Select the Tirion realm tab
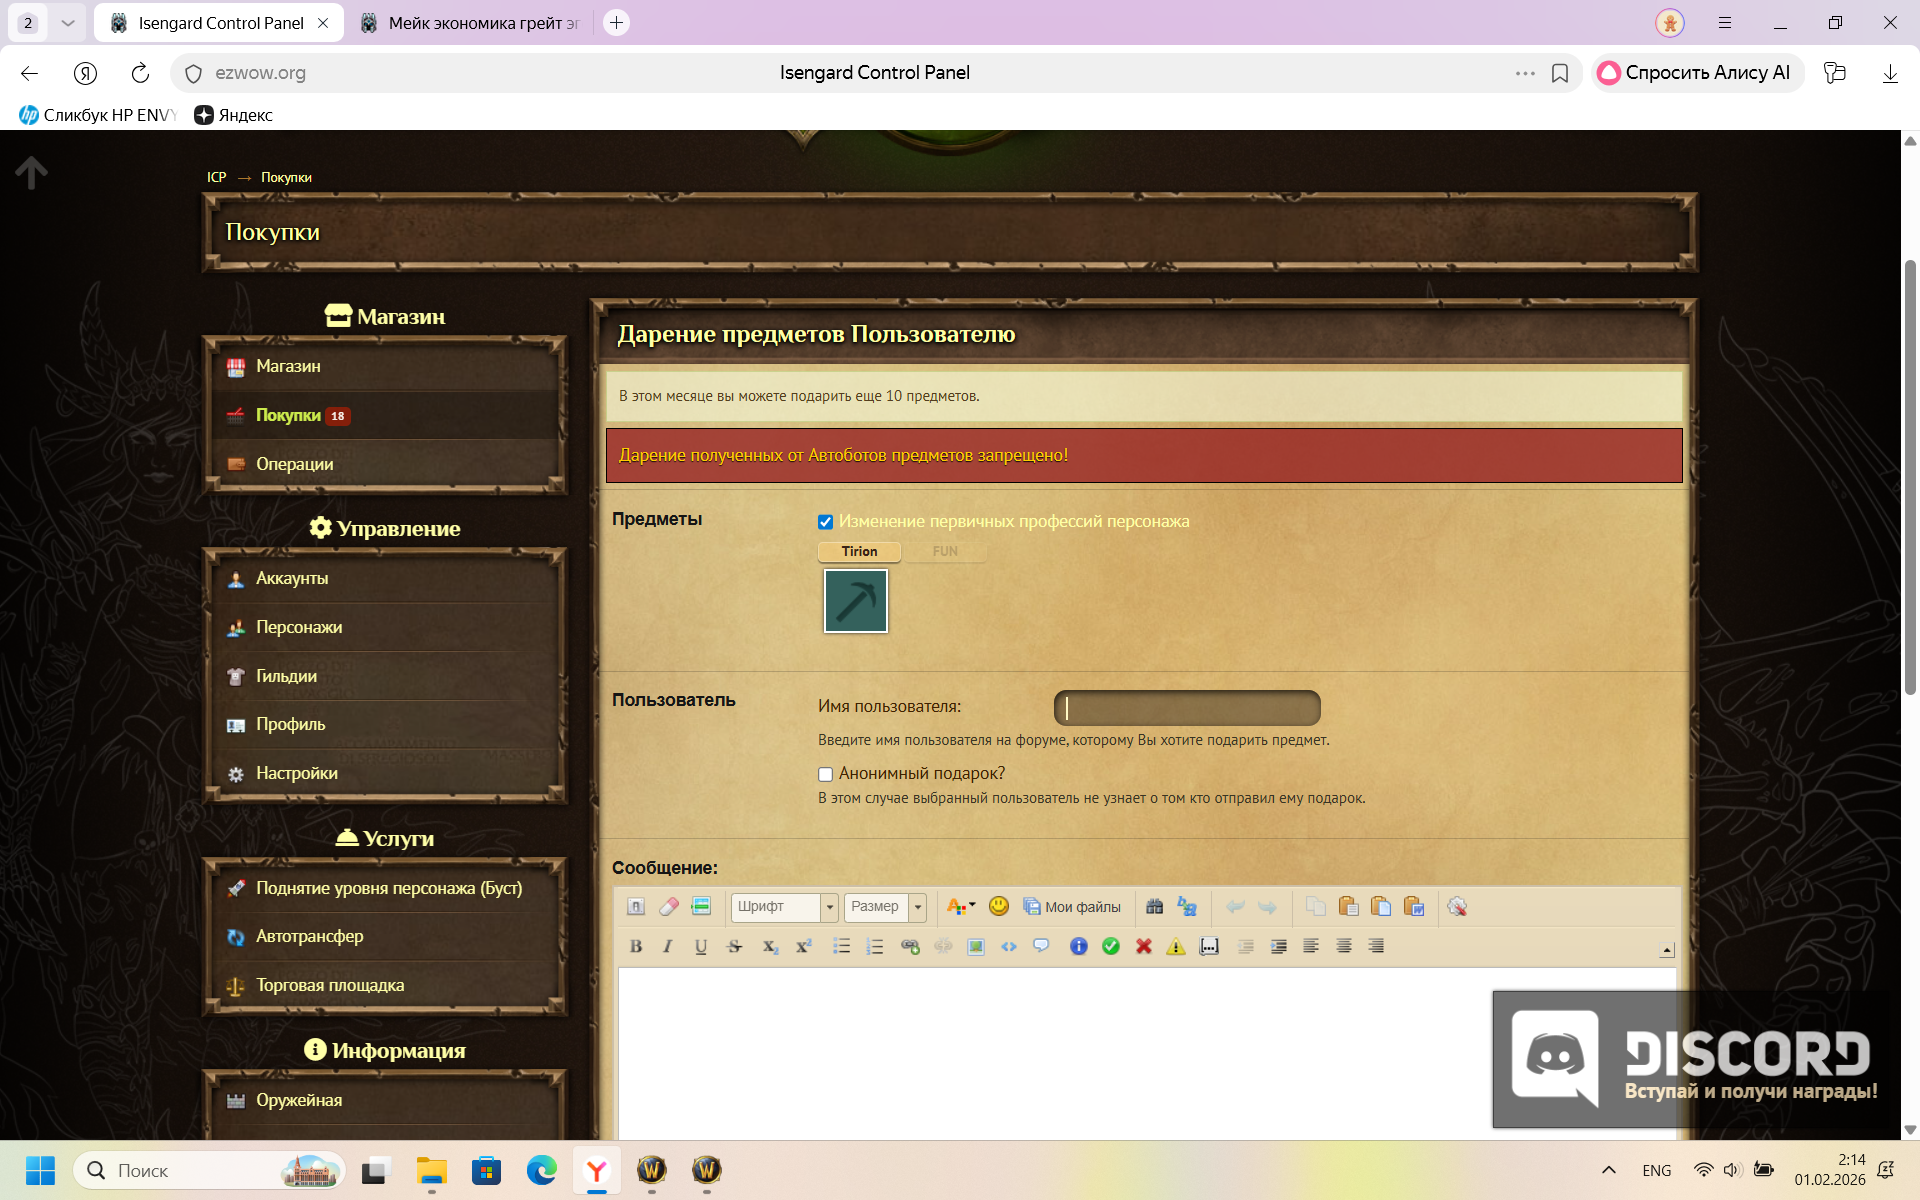 click(x=859, y=551)
